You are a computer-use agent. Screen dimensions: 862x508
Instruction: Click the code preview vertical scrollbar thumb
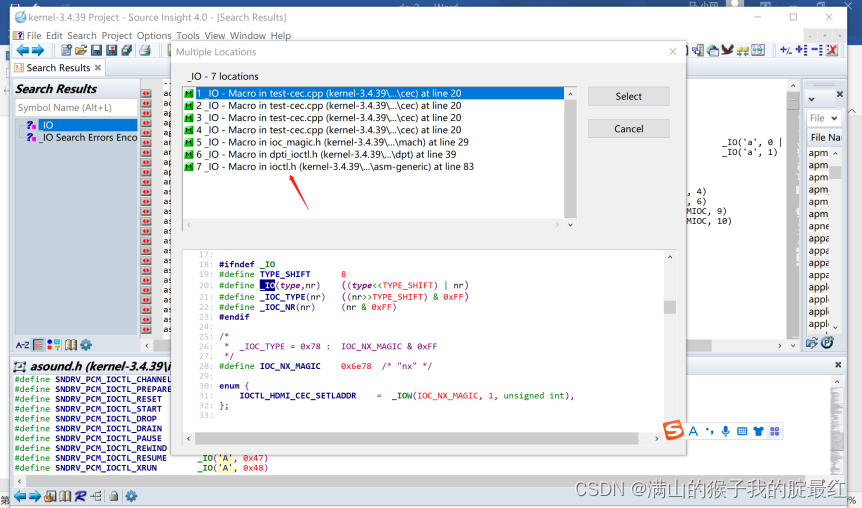(x=670, y=307)
